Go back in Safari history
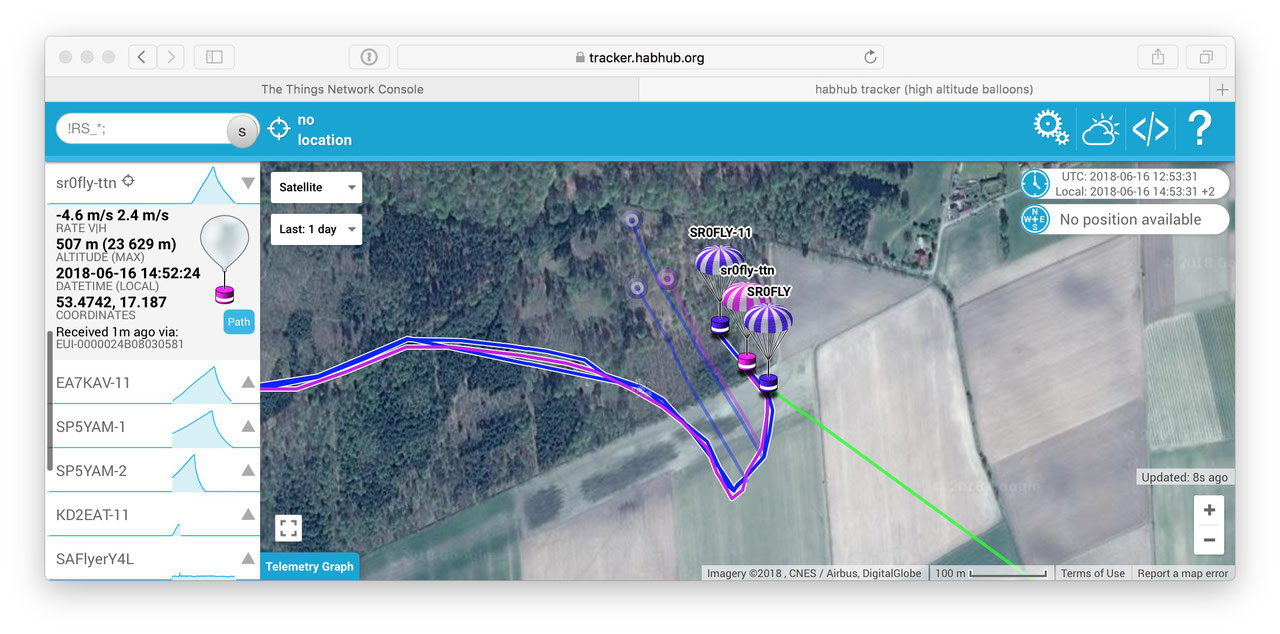 coord(142,57)
